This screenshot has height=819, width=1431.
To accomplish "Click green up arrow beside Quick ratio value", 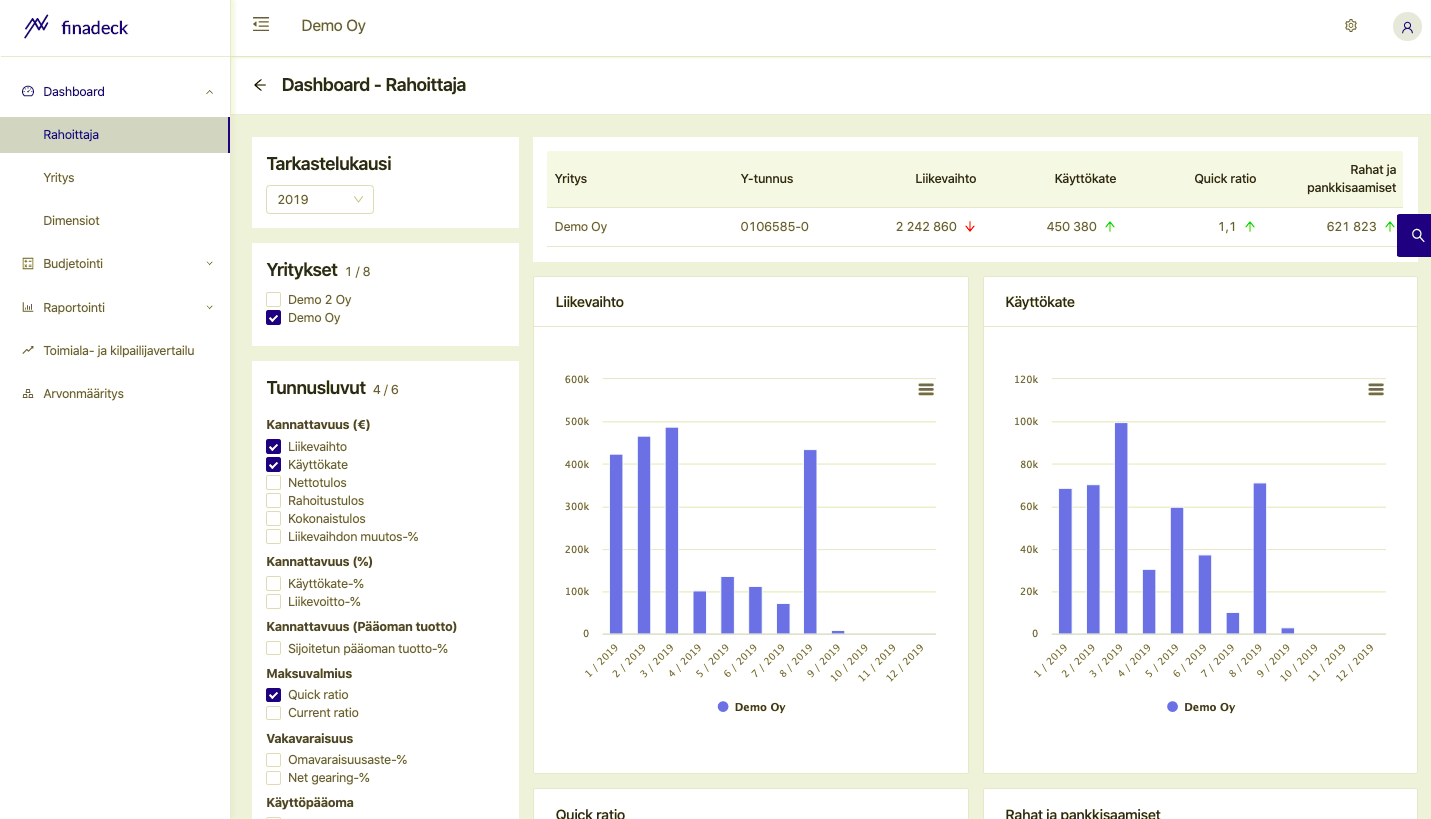I will point(1250,227).
